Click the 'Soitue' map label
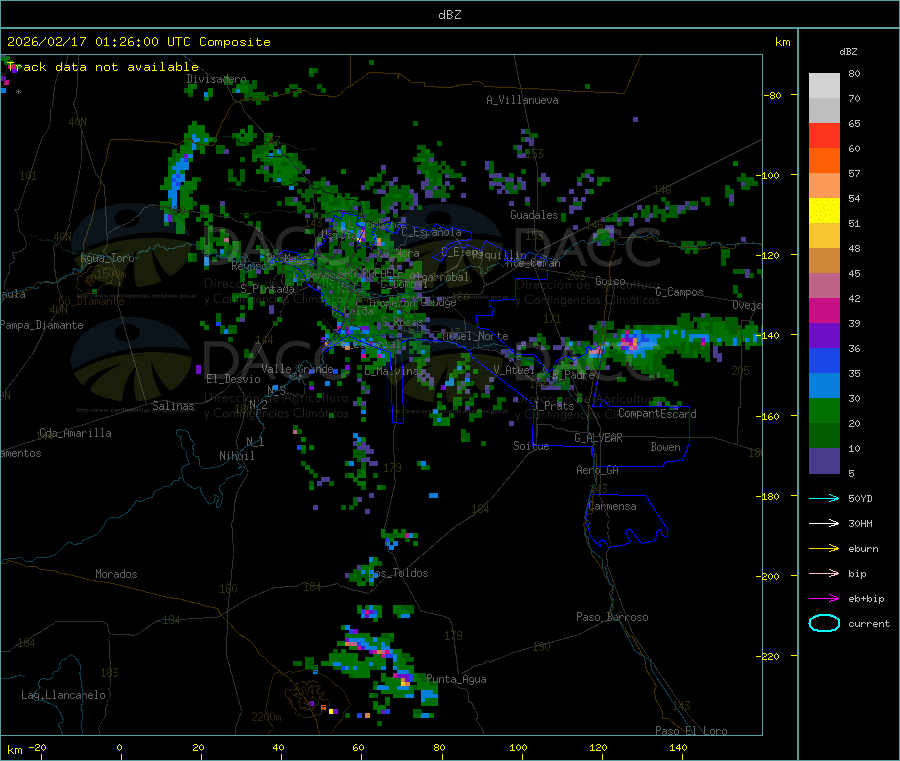Viewport: 900px width, 761px height. tap(531, 446)
